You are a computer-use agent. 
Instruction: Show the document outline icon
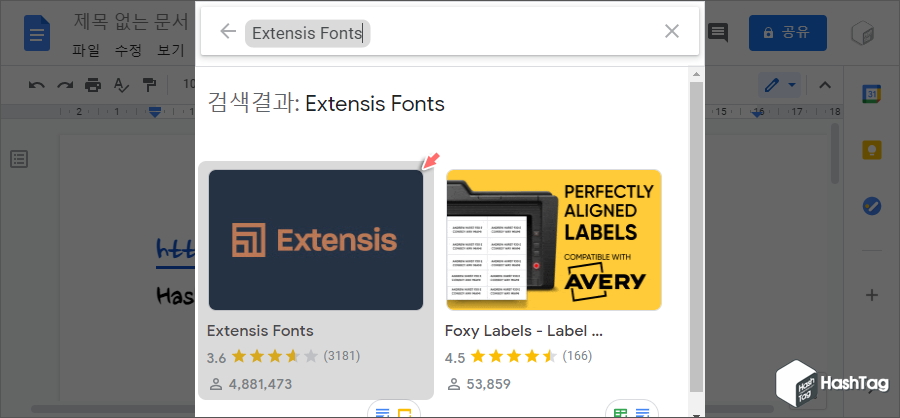[x=20, y=159]
